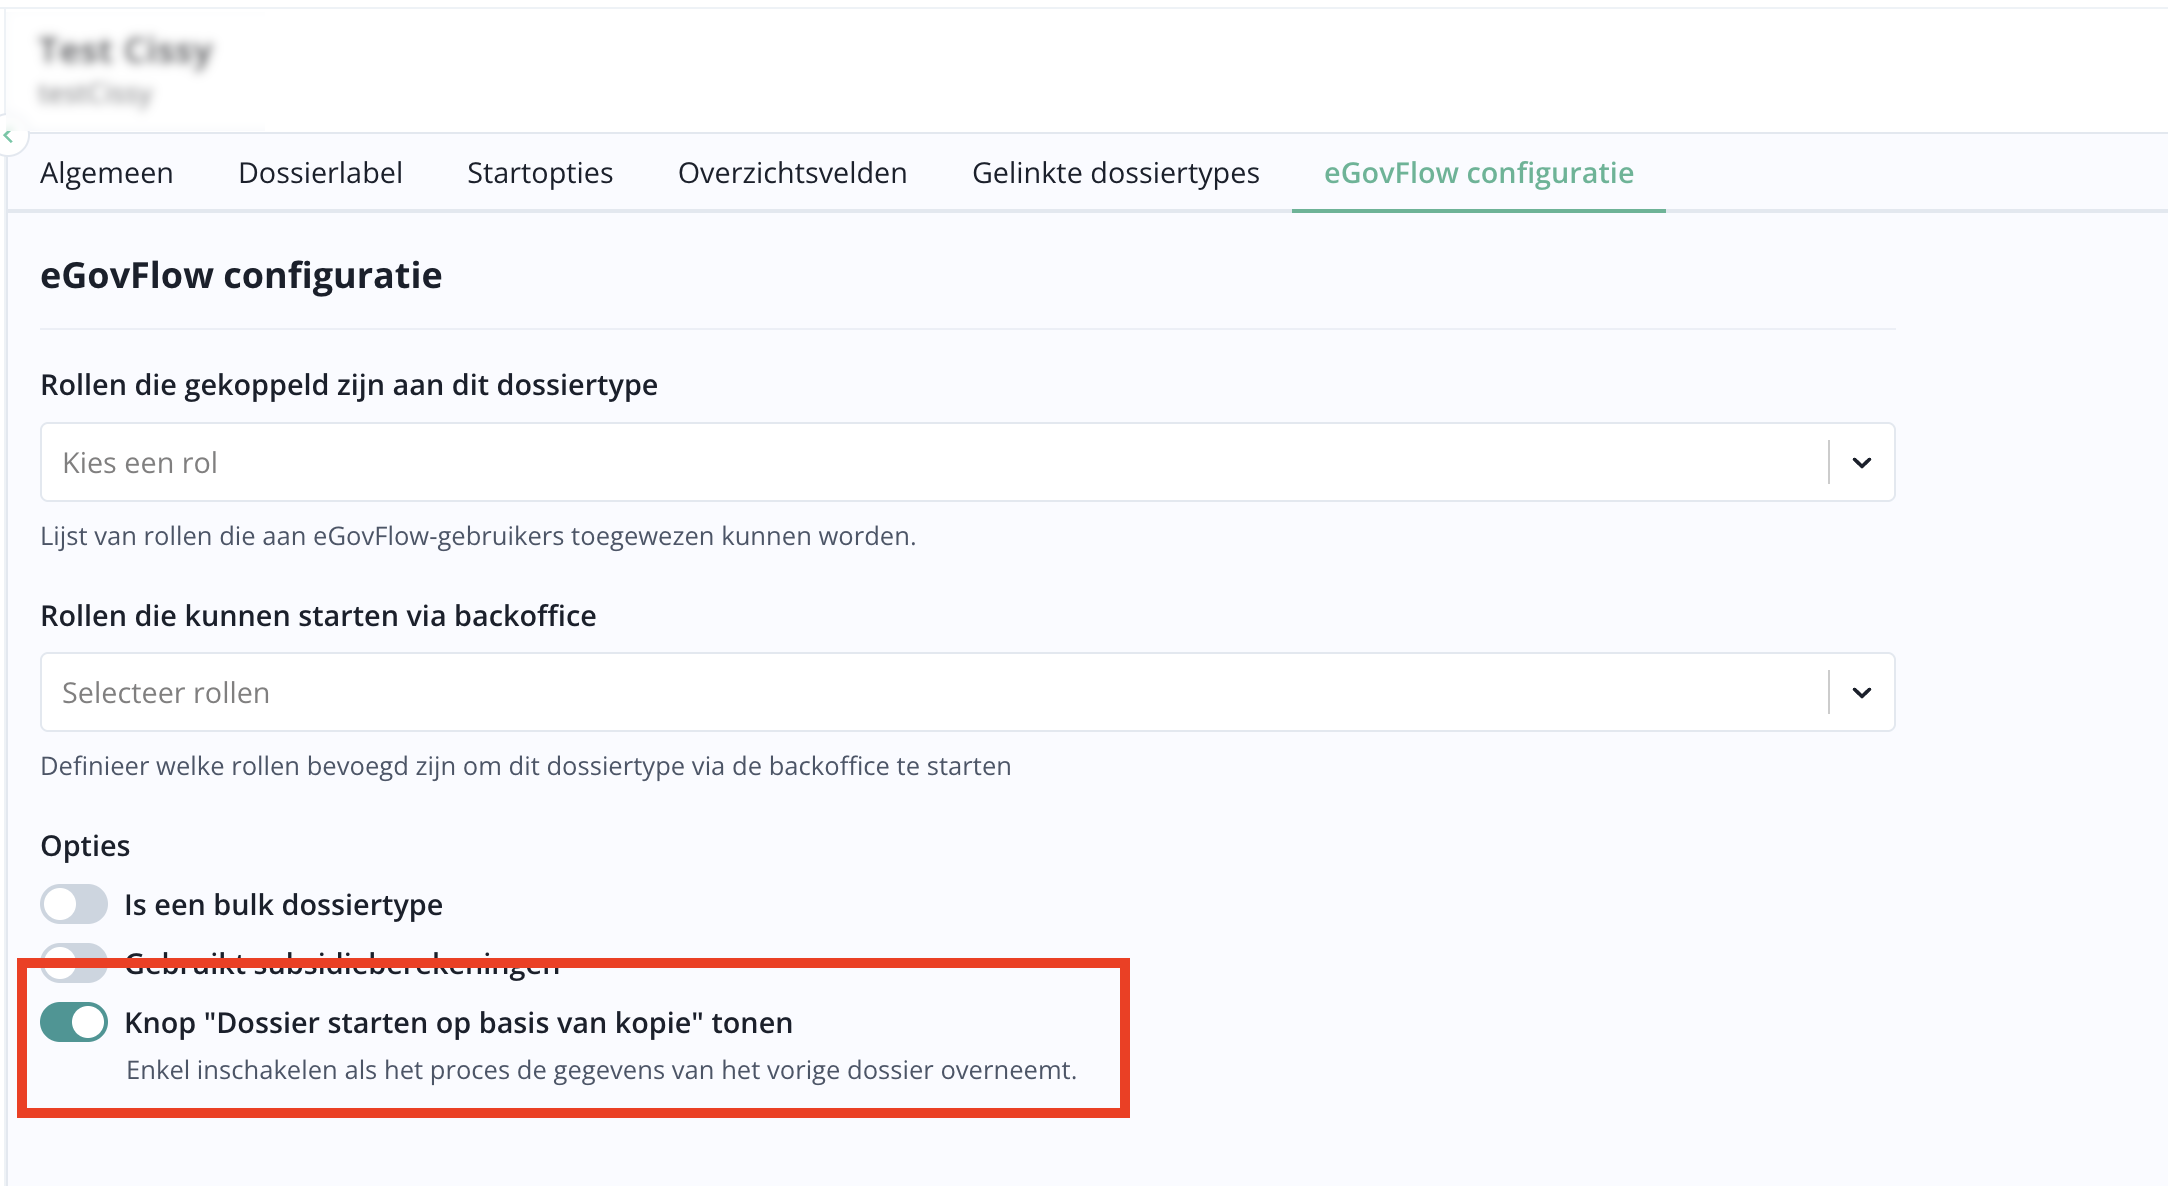2168x1186 pixels.
Task: Click the 'Knop "Dossier starten op basis van kopie" tonen' label
Action: point(458,1022)
